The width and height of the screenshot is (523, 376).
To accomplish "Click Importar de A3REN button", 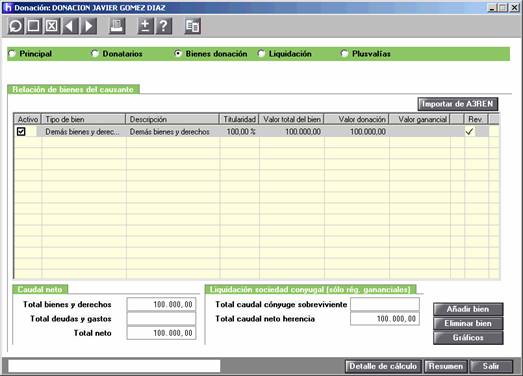I will [x=458, y=104].
